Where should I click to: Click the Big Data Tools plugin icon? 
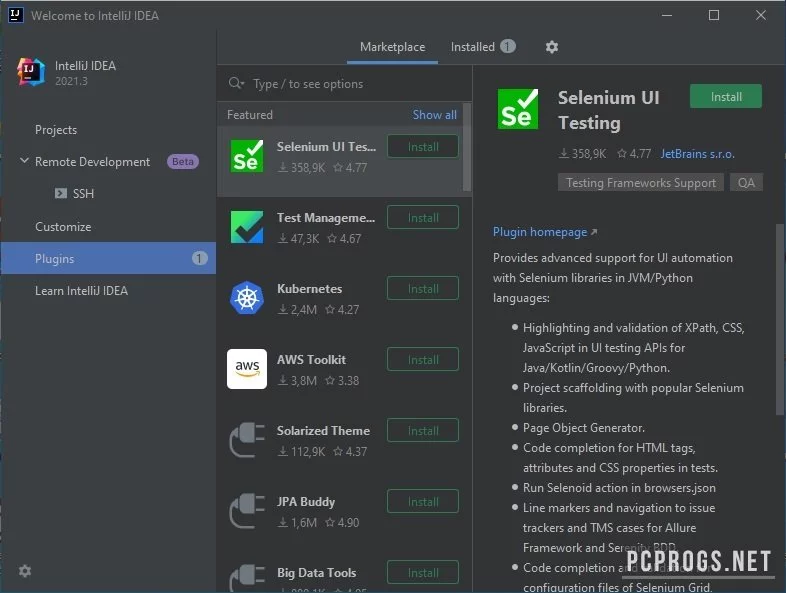pyautogui.click(x=247, y=578)
